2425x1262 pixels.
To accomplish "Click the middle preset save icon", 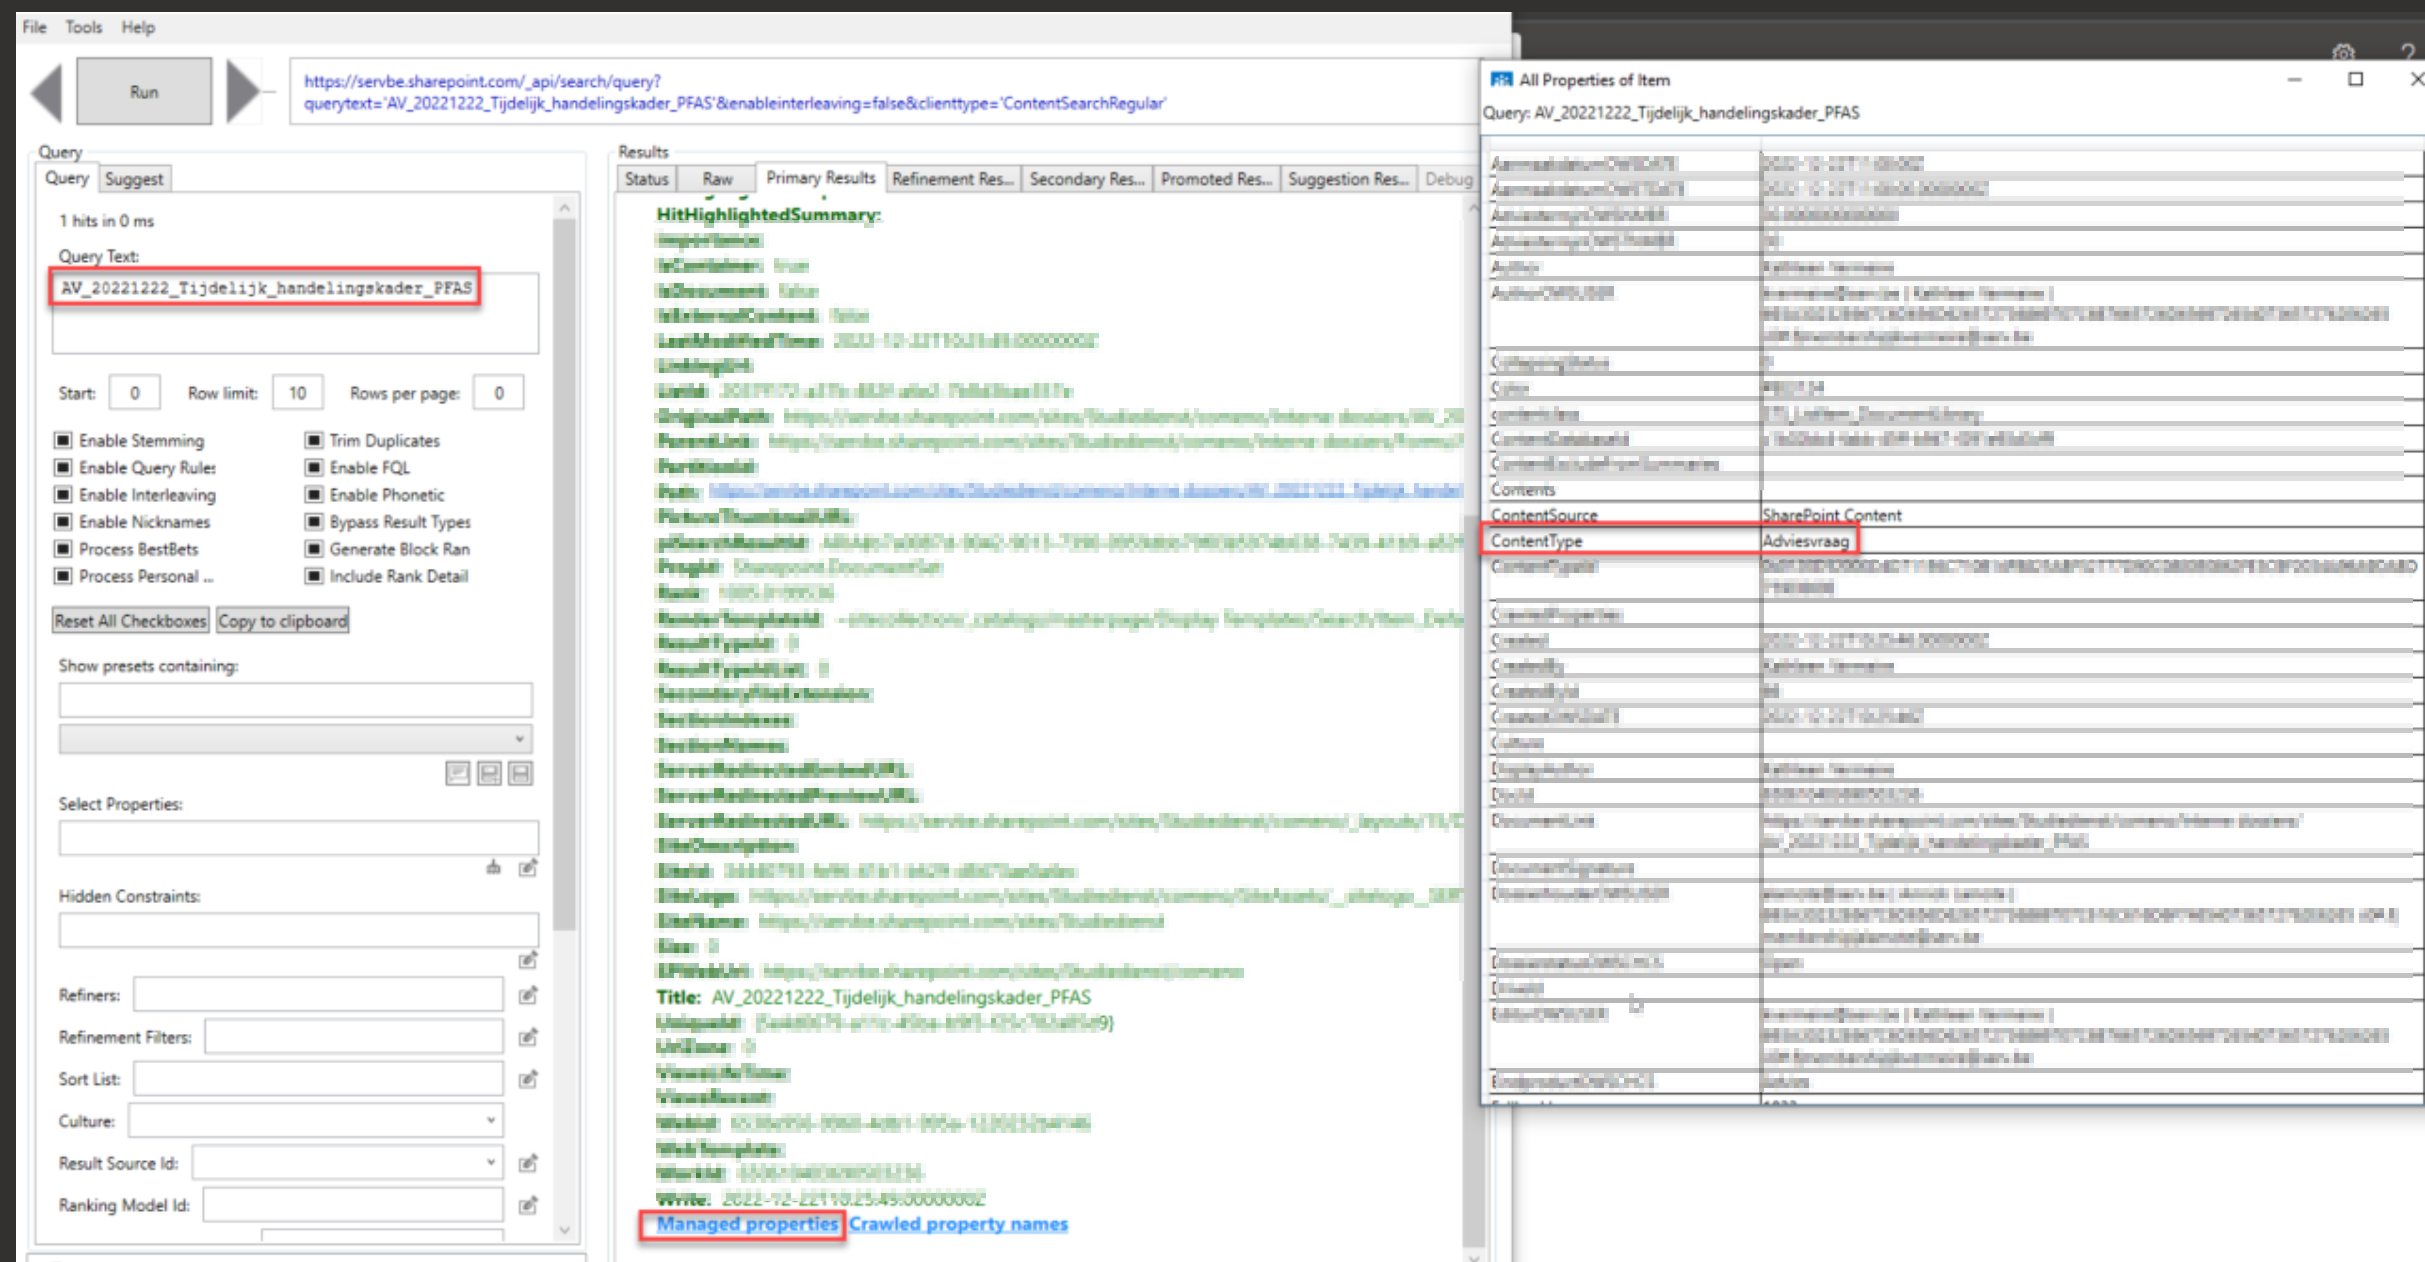I will 489,773.
